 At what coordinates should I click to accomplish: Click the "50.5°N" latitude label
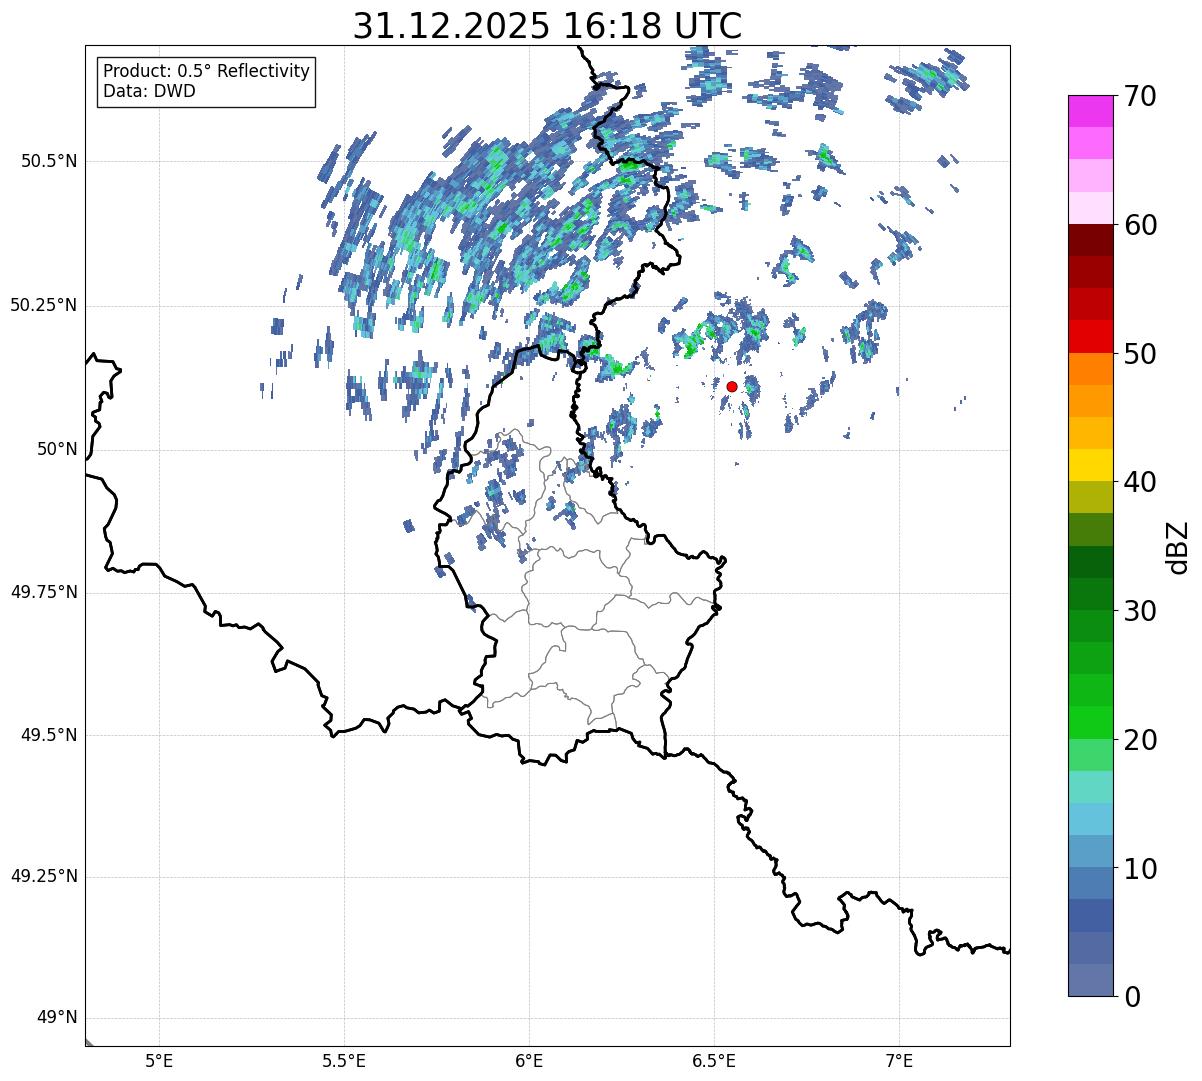[x=49, y=161]
